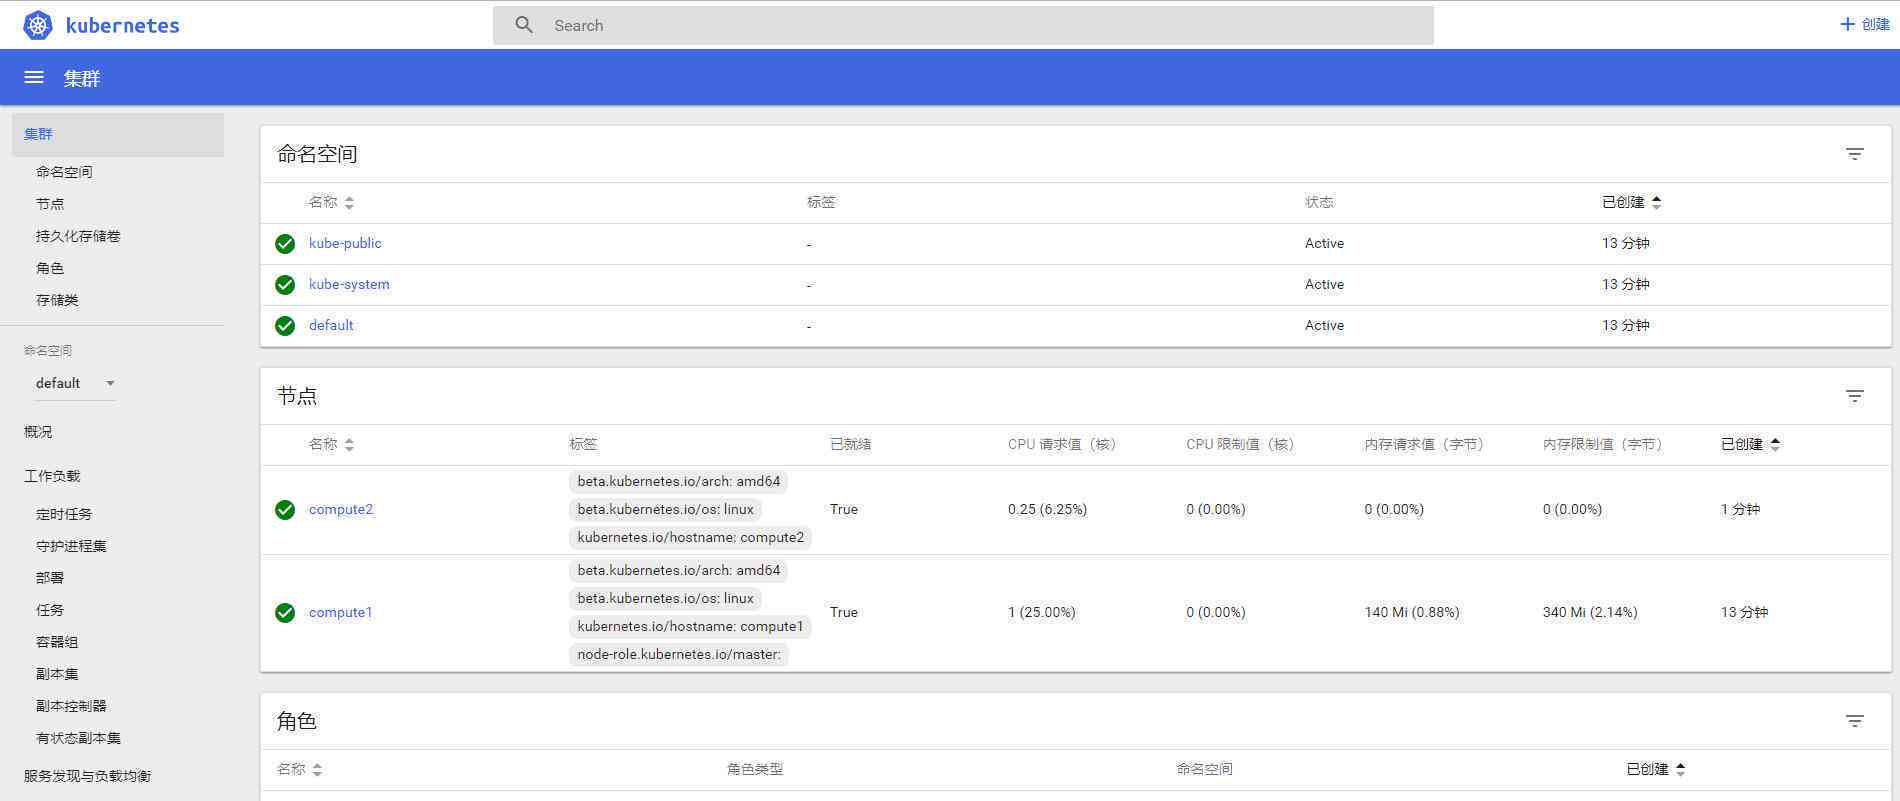Open 定时任务 in the sidebar
The image size is (1900, 801).
pos(64,514)
